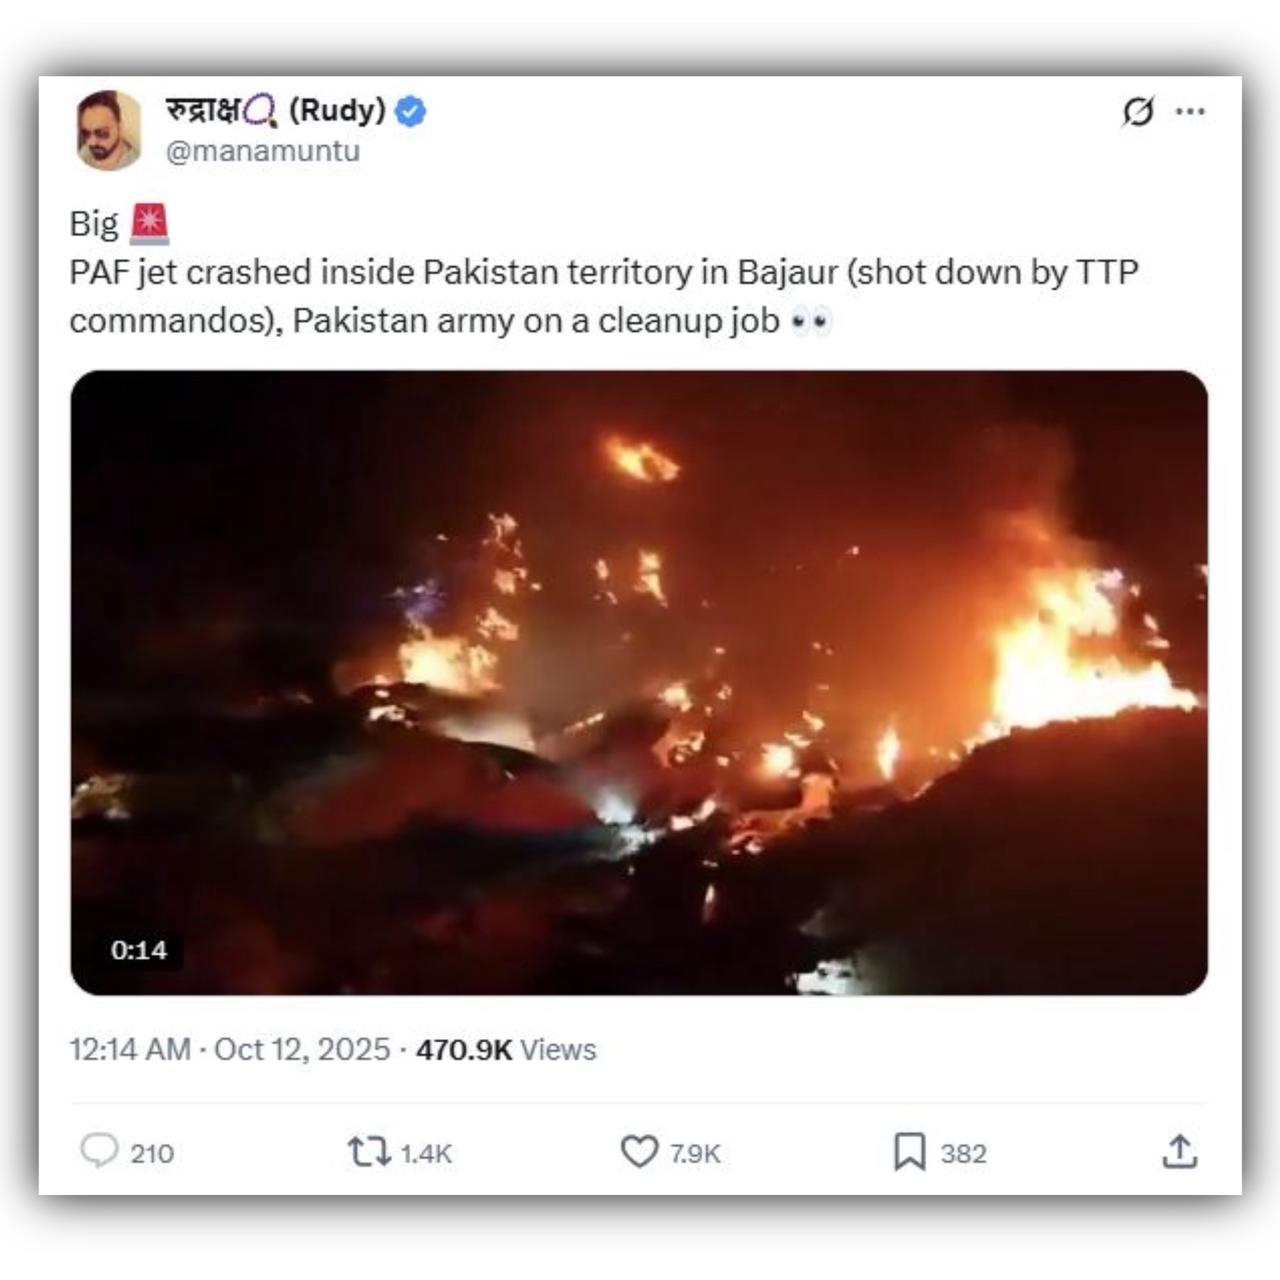Open the Grok explain icon
1280x1280 pixels.
click(1138, 111)
